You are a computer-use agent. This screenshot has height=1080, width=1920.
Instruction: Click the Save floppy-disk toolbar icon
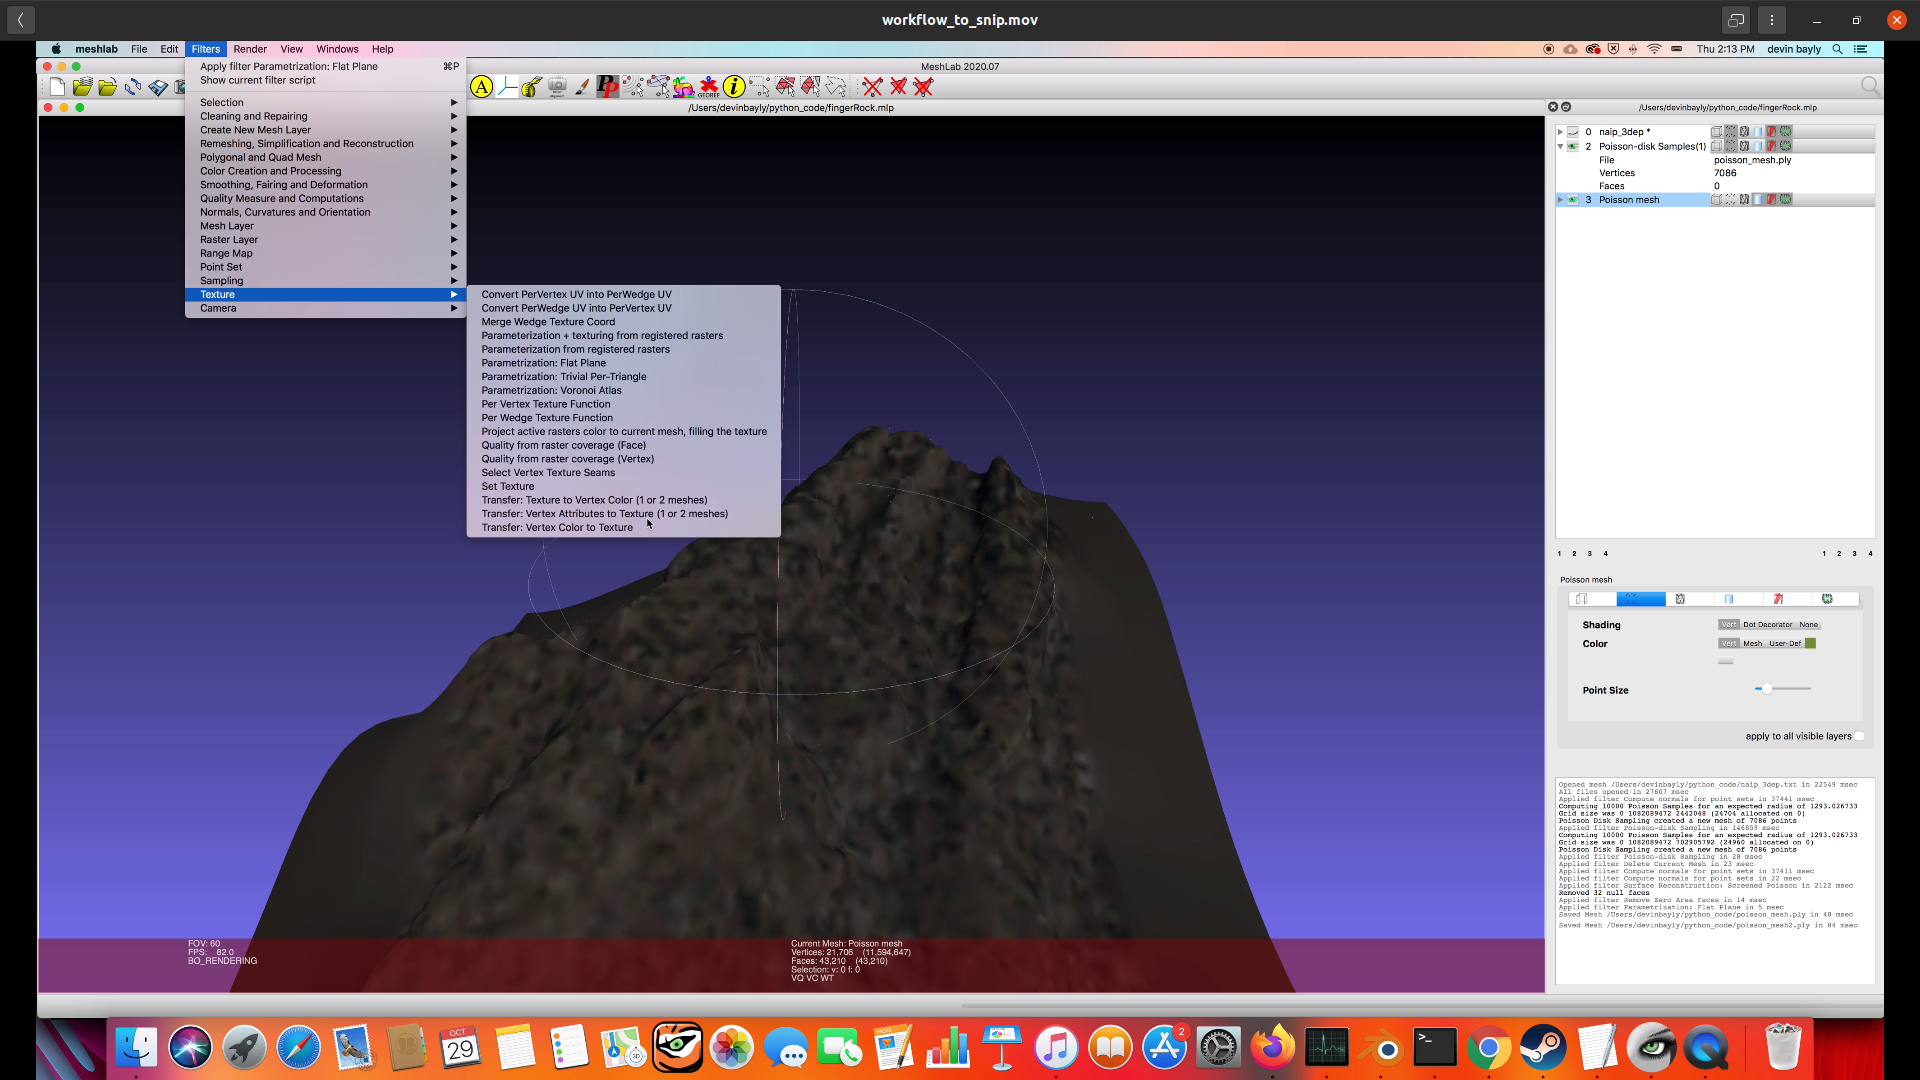click(158, 87)
